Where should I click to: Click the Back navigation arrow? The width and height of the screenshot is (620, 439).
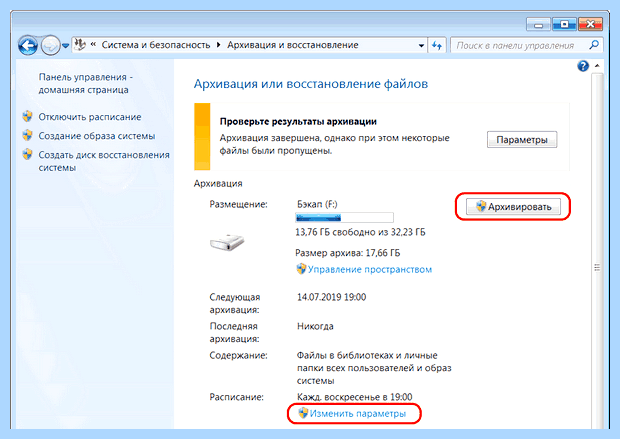tap(28, 45)
